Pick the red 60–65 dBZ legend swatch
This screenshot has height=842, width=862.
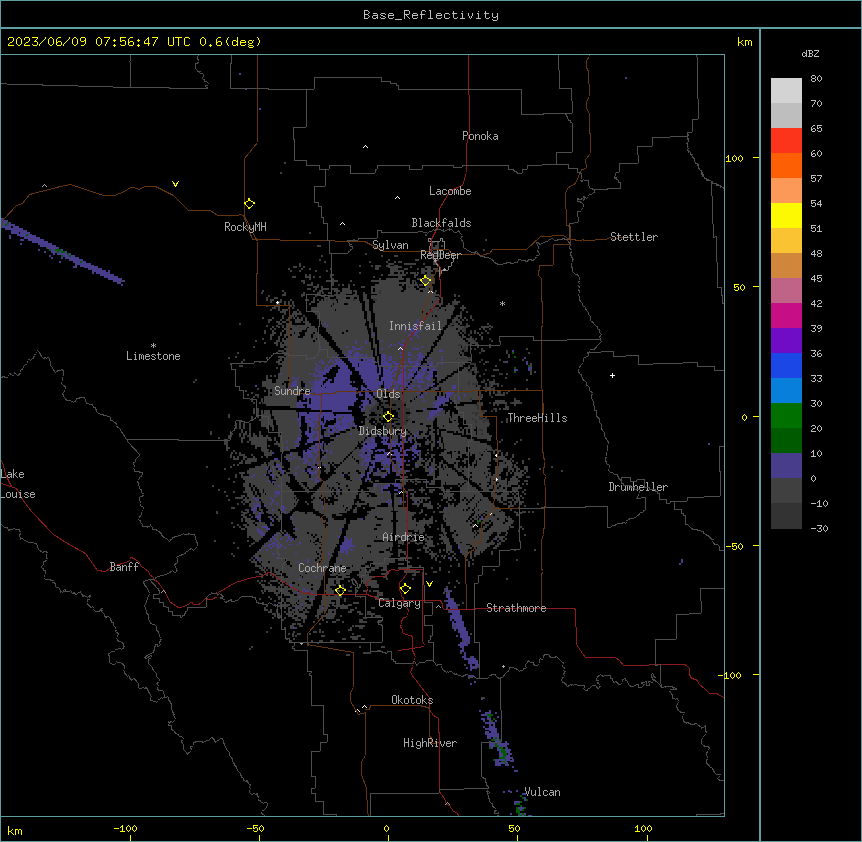pyautogui.click(x=786, y=141)
